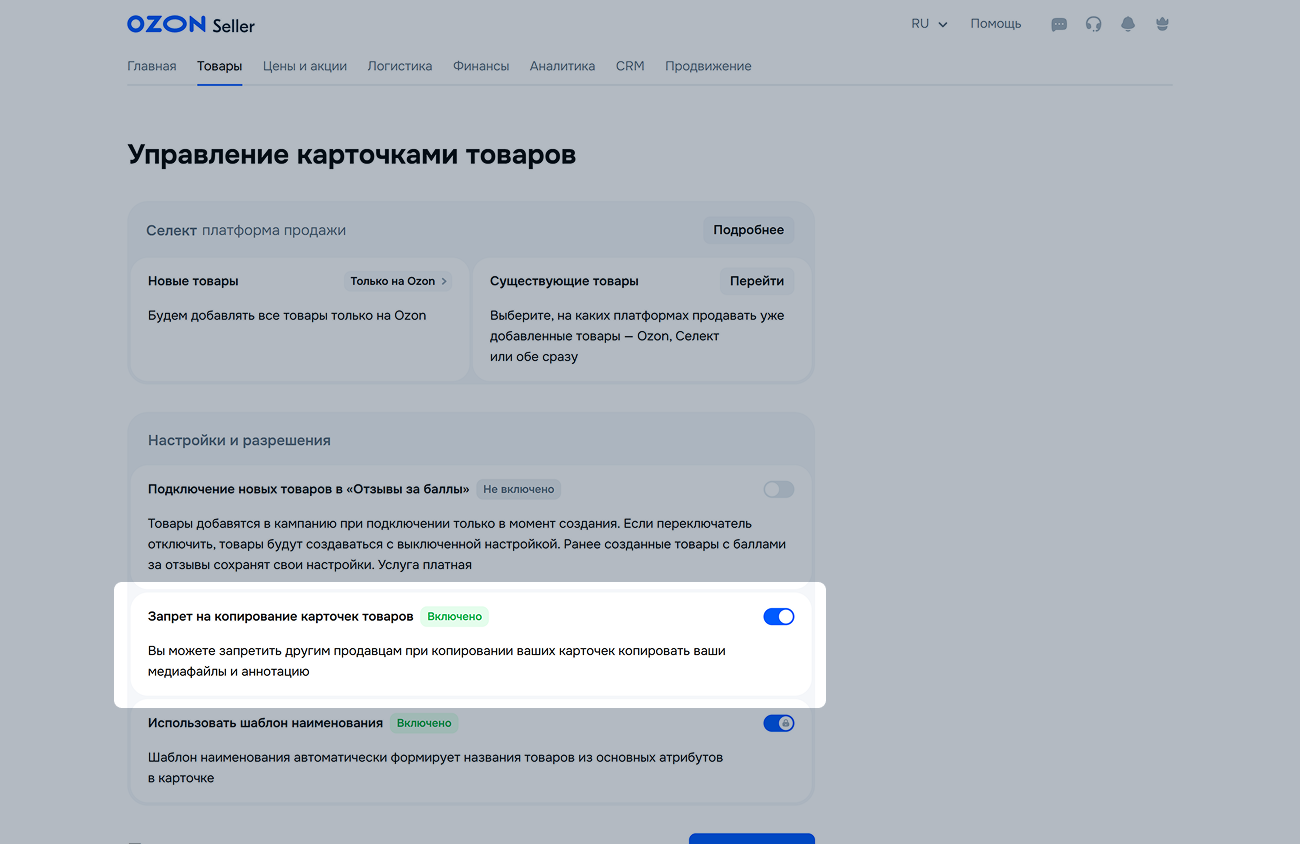1300x844 pixels.
Task: Enable «Отзывы за баллы» toggle for new products
Action: (x=778, y=489)
